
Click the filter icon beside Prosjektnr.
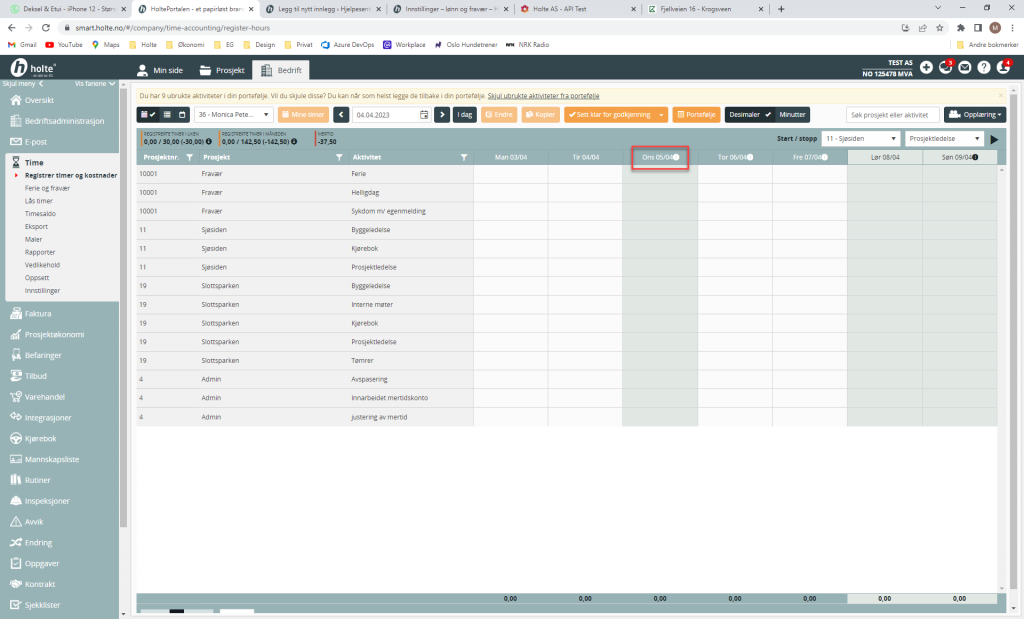coord(189,157)
